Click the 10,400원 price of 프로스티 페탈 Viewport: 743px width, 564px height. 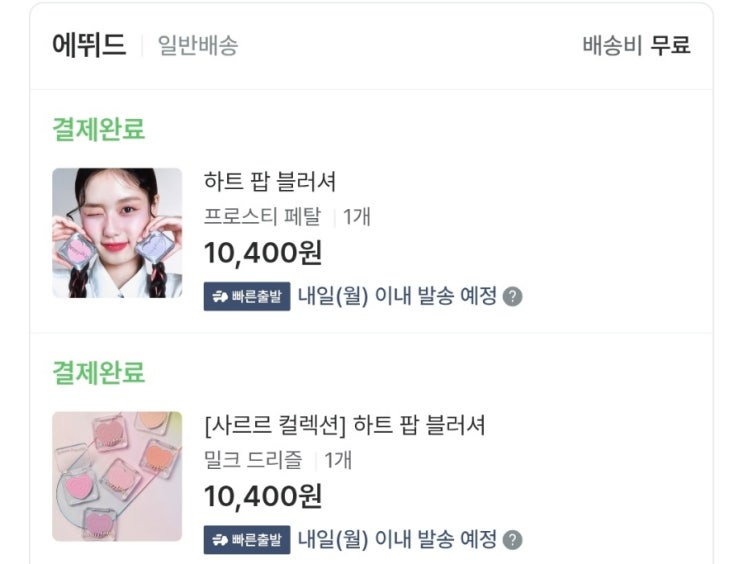pos(263,253)
